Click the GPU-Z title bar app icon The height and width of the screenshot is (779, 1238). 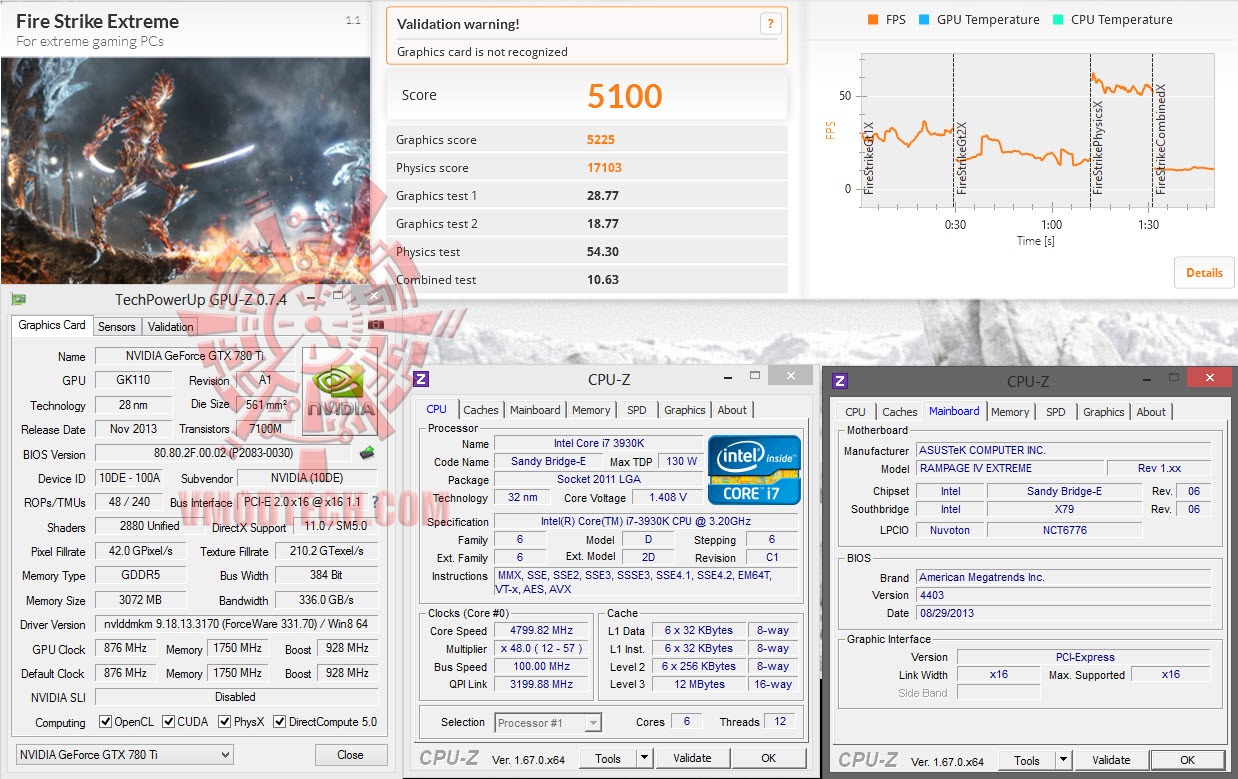coord(18,299)
